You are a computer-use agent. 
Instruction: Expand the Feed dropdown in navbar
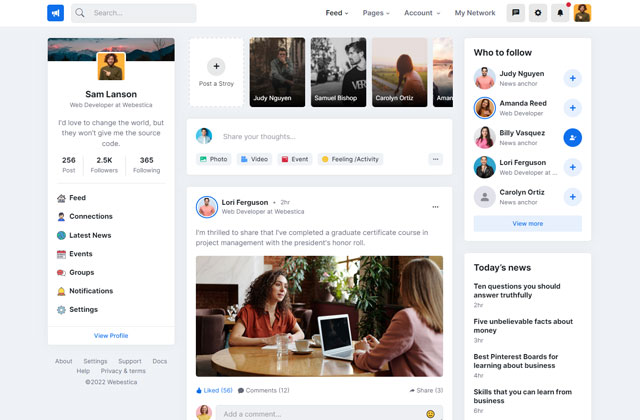337,13
